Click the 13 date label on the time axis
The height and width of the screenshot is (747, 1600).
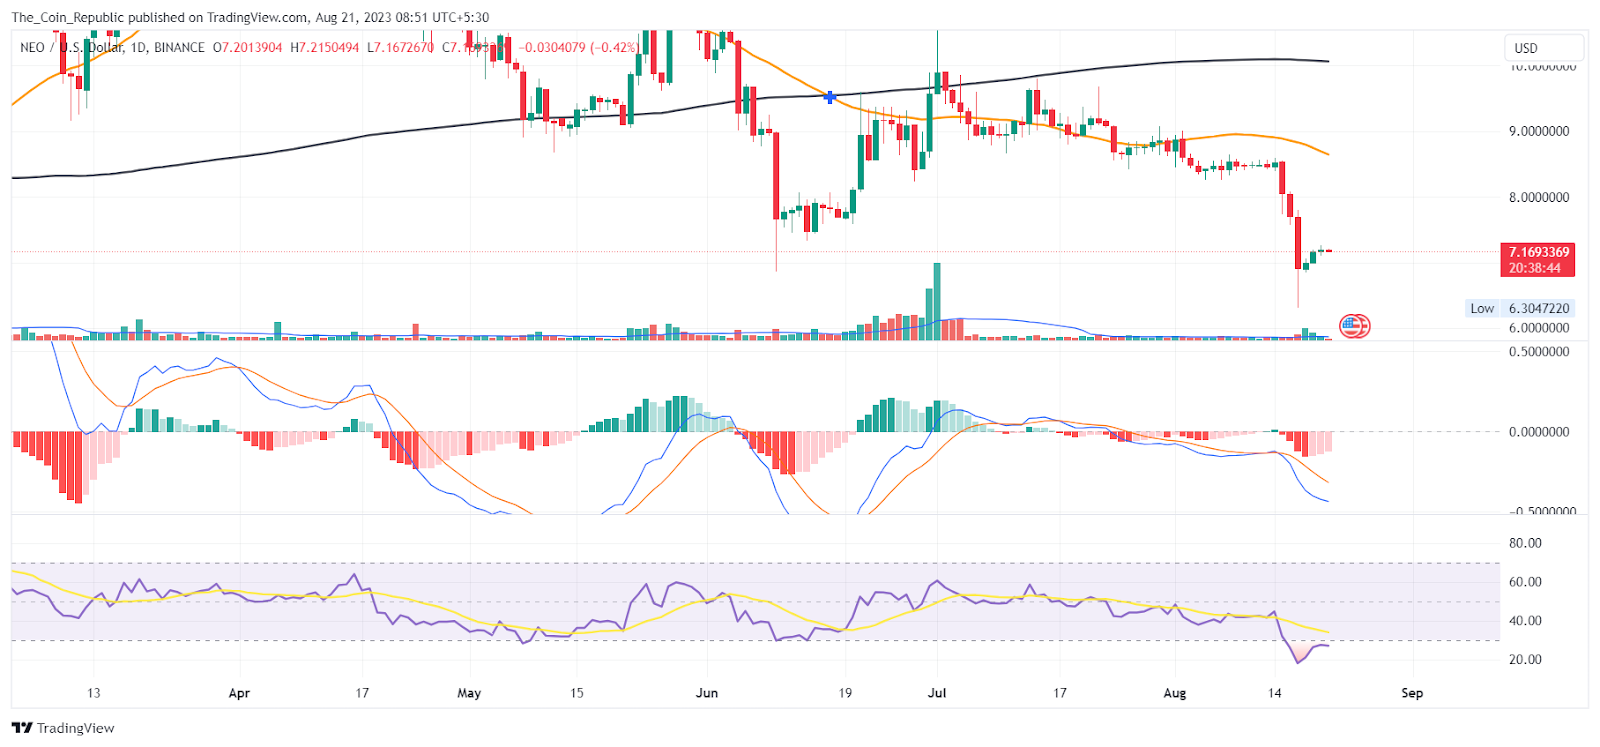[x=94, y=693]
